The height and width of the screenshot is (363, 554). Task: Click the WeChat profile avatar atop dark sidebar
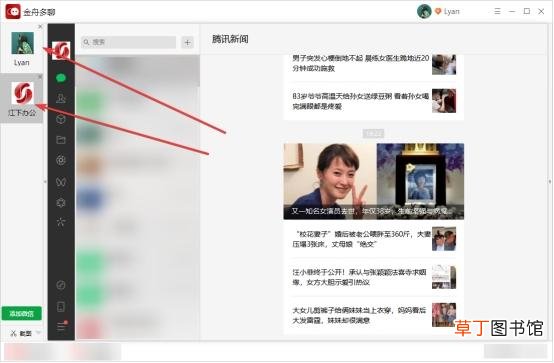(x=61, y=51)
